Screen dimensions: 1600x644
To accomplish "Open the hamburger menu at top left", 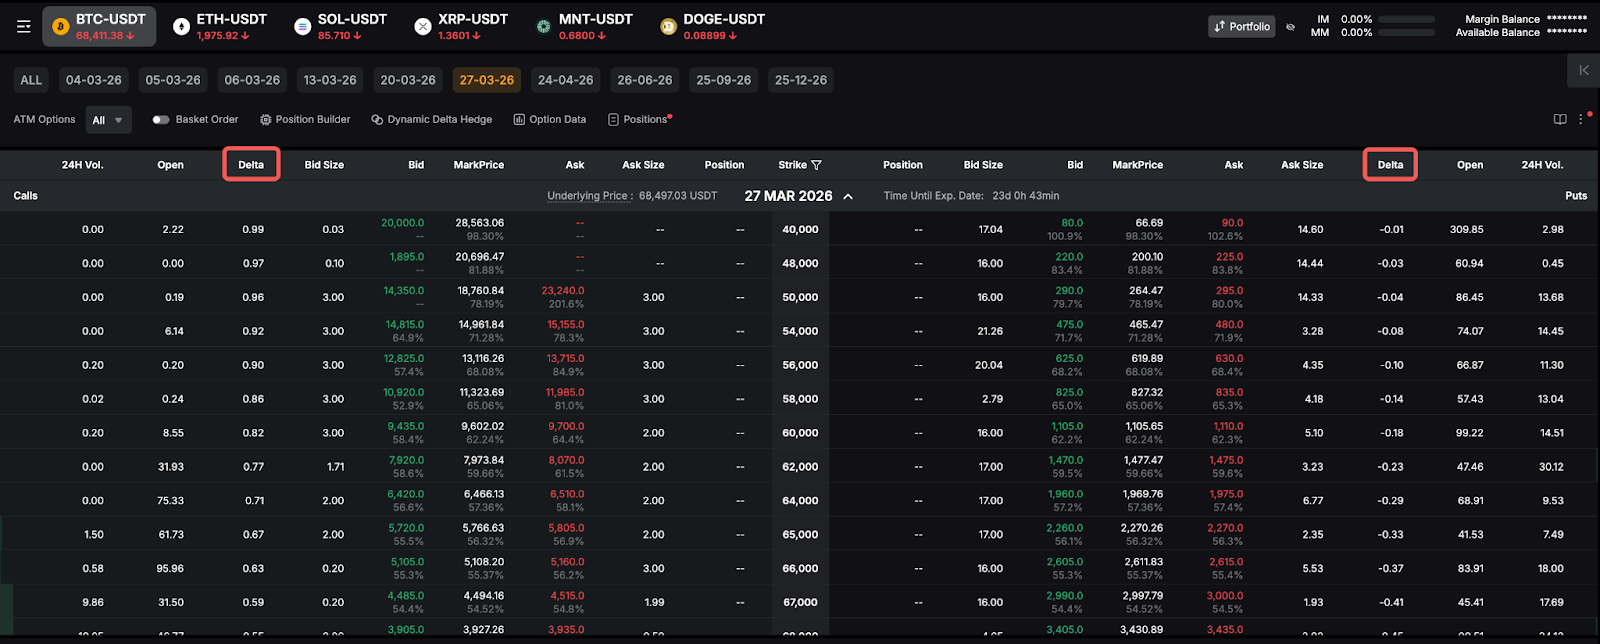I will click(x=23, y=27).
